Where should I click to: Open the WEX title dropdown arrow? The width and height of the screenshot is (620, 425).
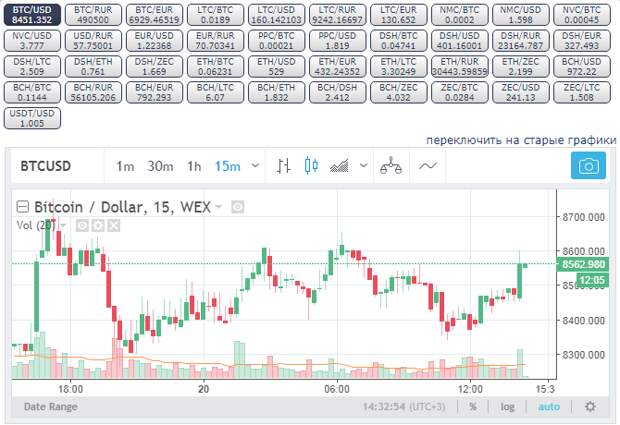click(219, 207)
